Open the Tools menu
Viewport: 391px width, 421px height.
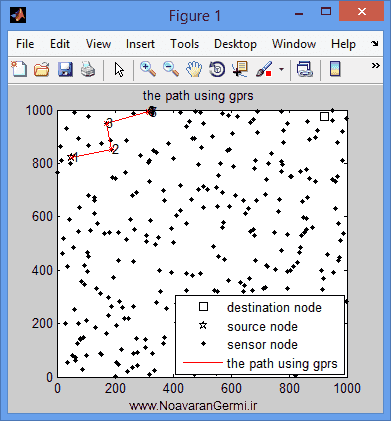184,44
